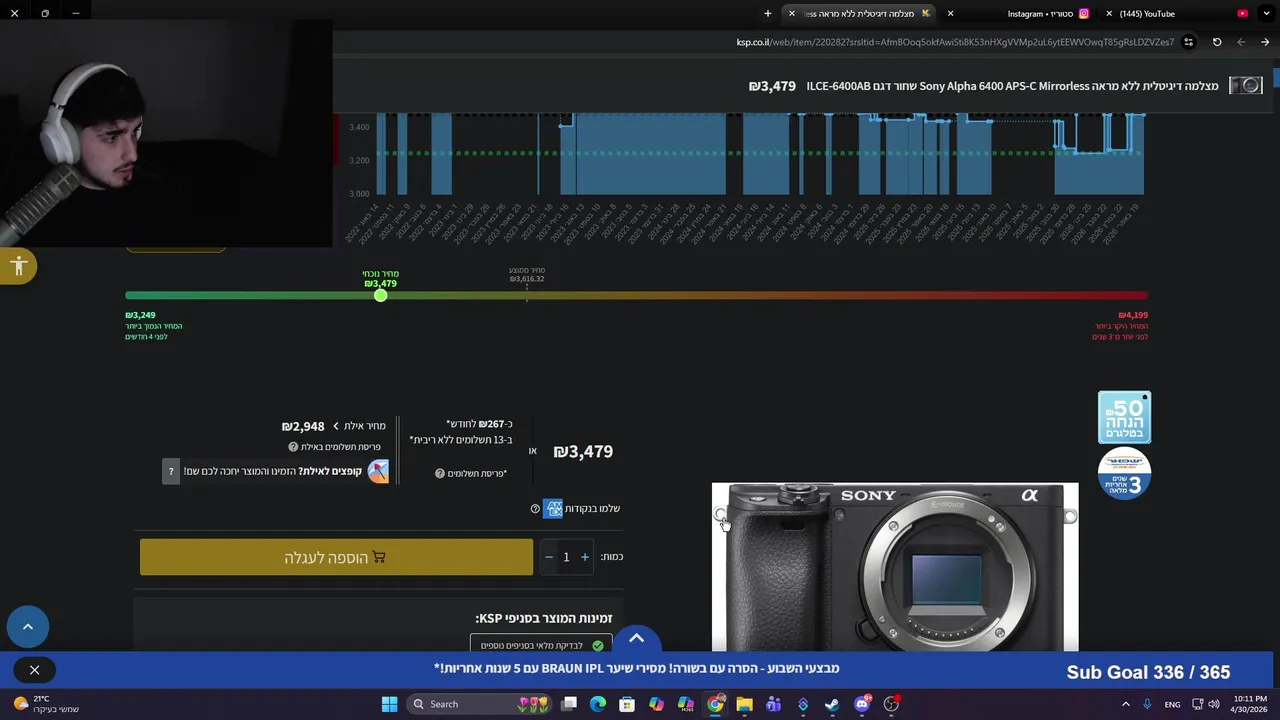
Task: Open the weather widget showing 21°C
Action: click(47, 704)
